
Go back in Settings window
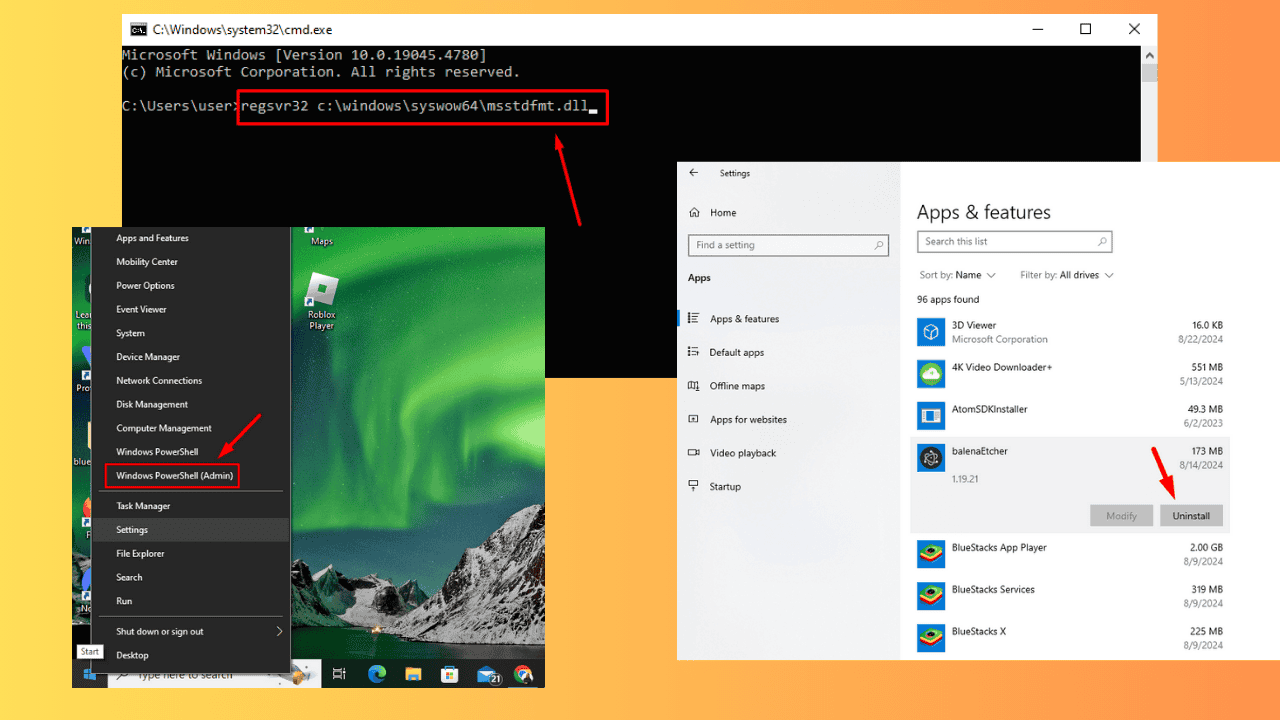point(694,173)
